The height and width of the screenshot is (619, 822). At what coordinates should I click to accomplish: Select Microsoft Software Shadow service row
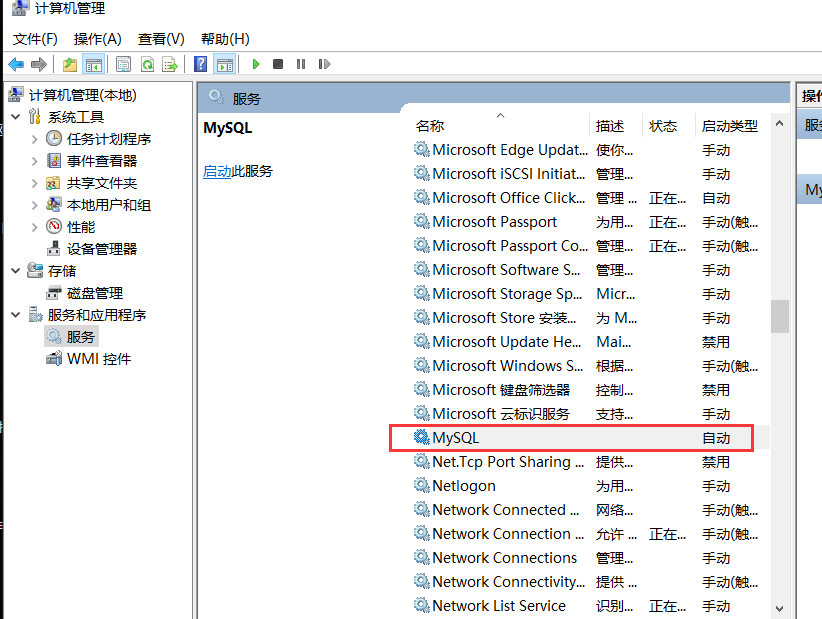click(x=590, y=270)
